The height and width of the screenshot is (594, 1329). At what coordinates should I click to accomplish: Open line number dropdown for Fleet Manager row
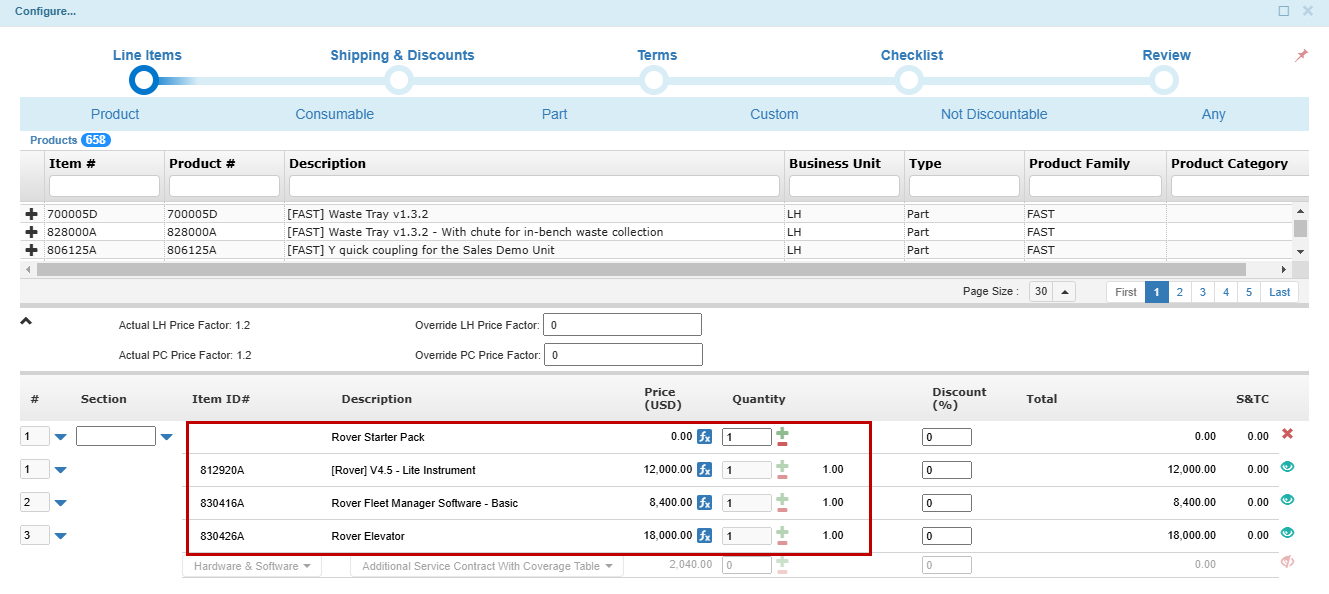pyautogui.click(x=60, y=503)
